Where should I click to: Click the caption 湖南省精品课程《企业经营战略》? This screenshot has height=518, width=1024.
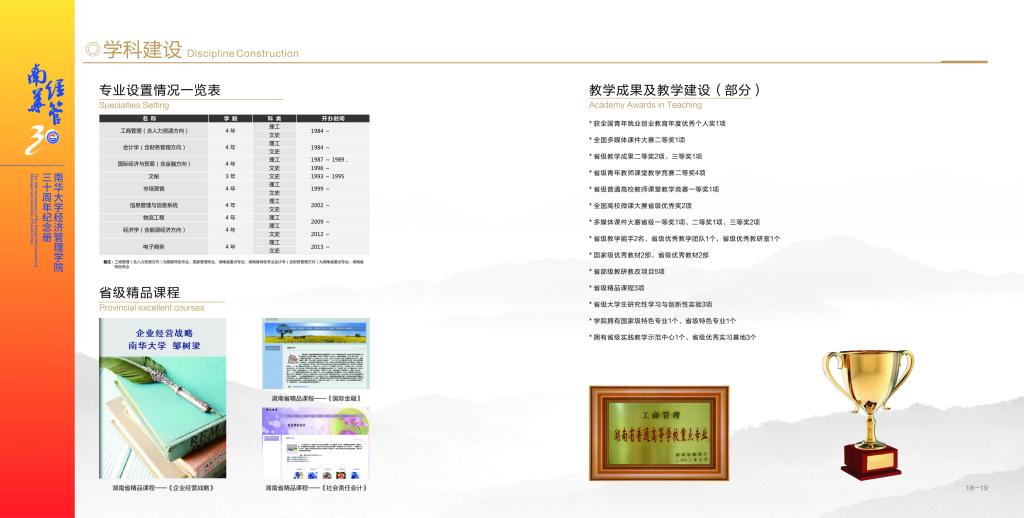[162, 487]
